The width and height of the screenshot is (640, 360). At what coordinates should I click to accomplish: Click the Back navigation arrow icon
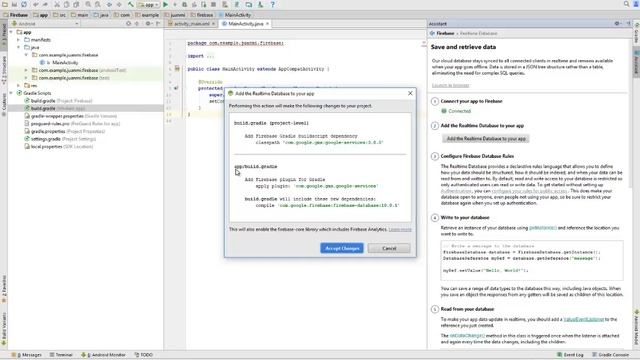click(x=109, y=4)
